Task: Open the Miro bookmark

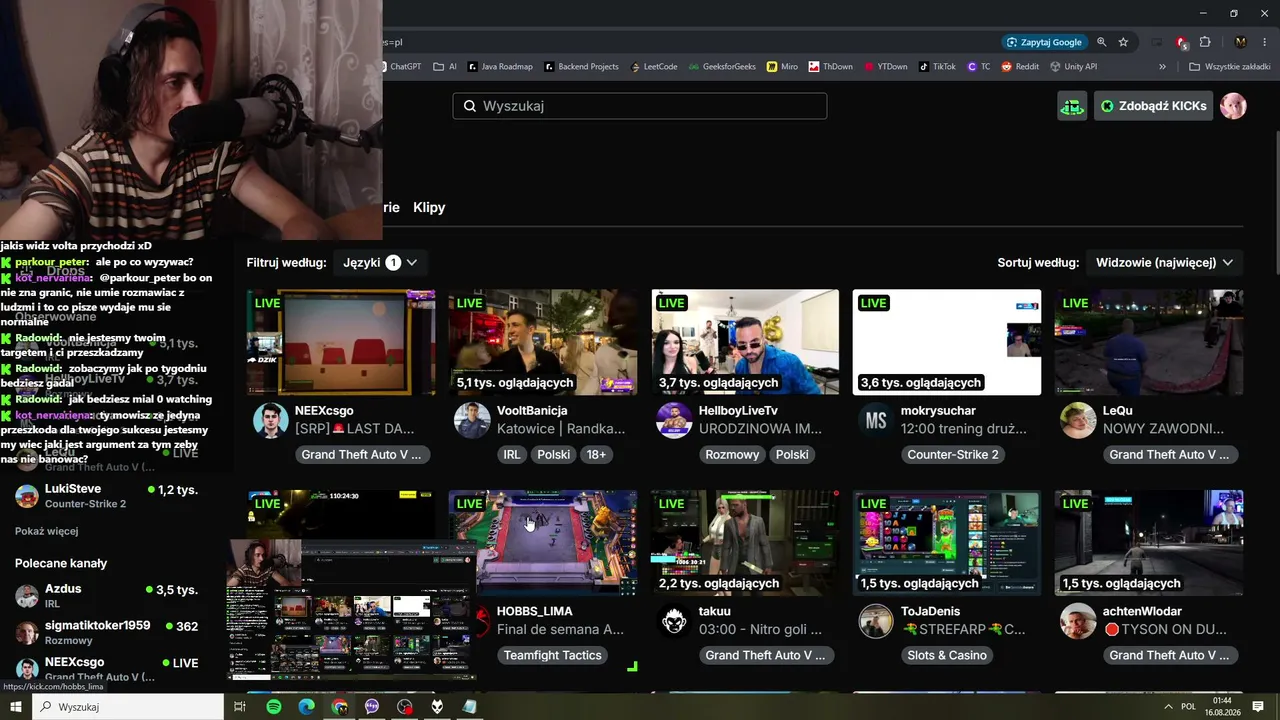Action: pyautogui.click(x=783, y=67)
